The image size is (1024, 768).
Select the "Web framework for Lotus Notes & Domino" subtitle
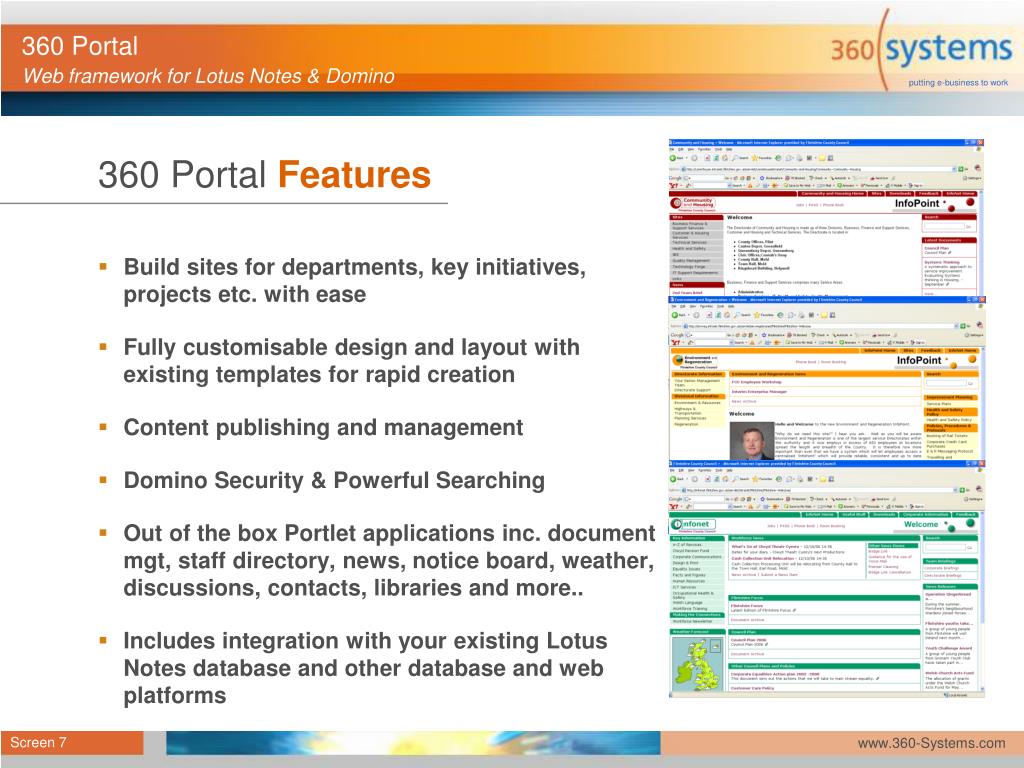(x=208, y=76)
